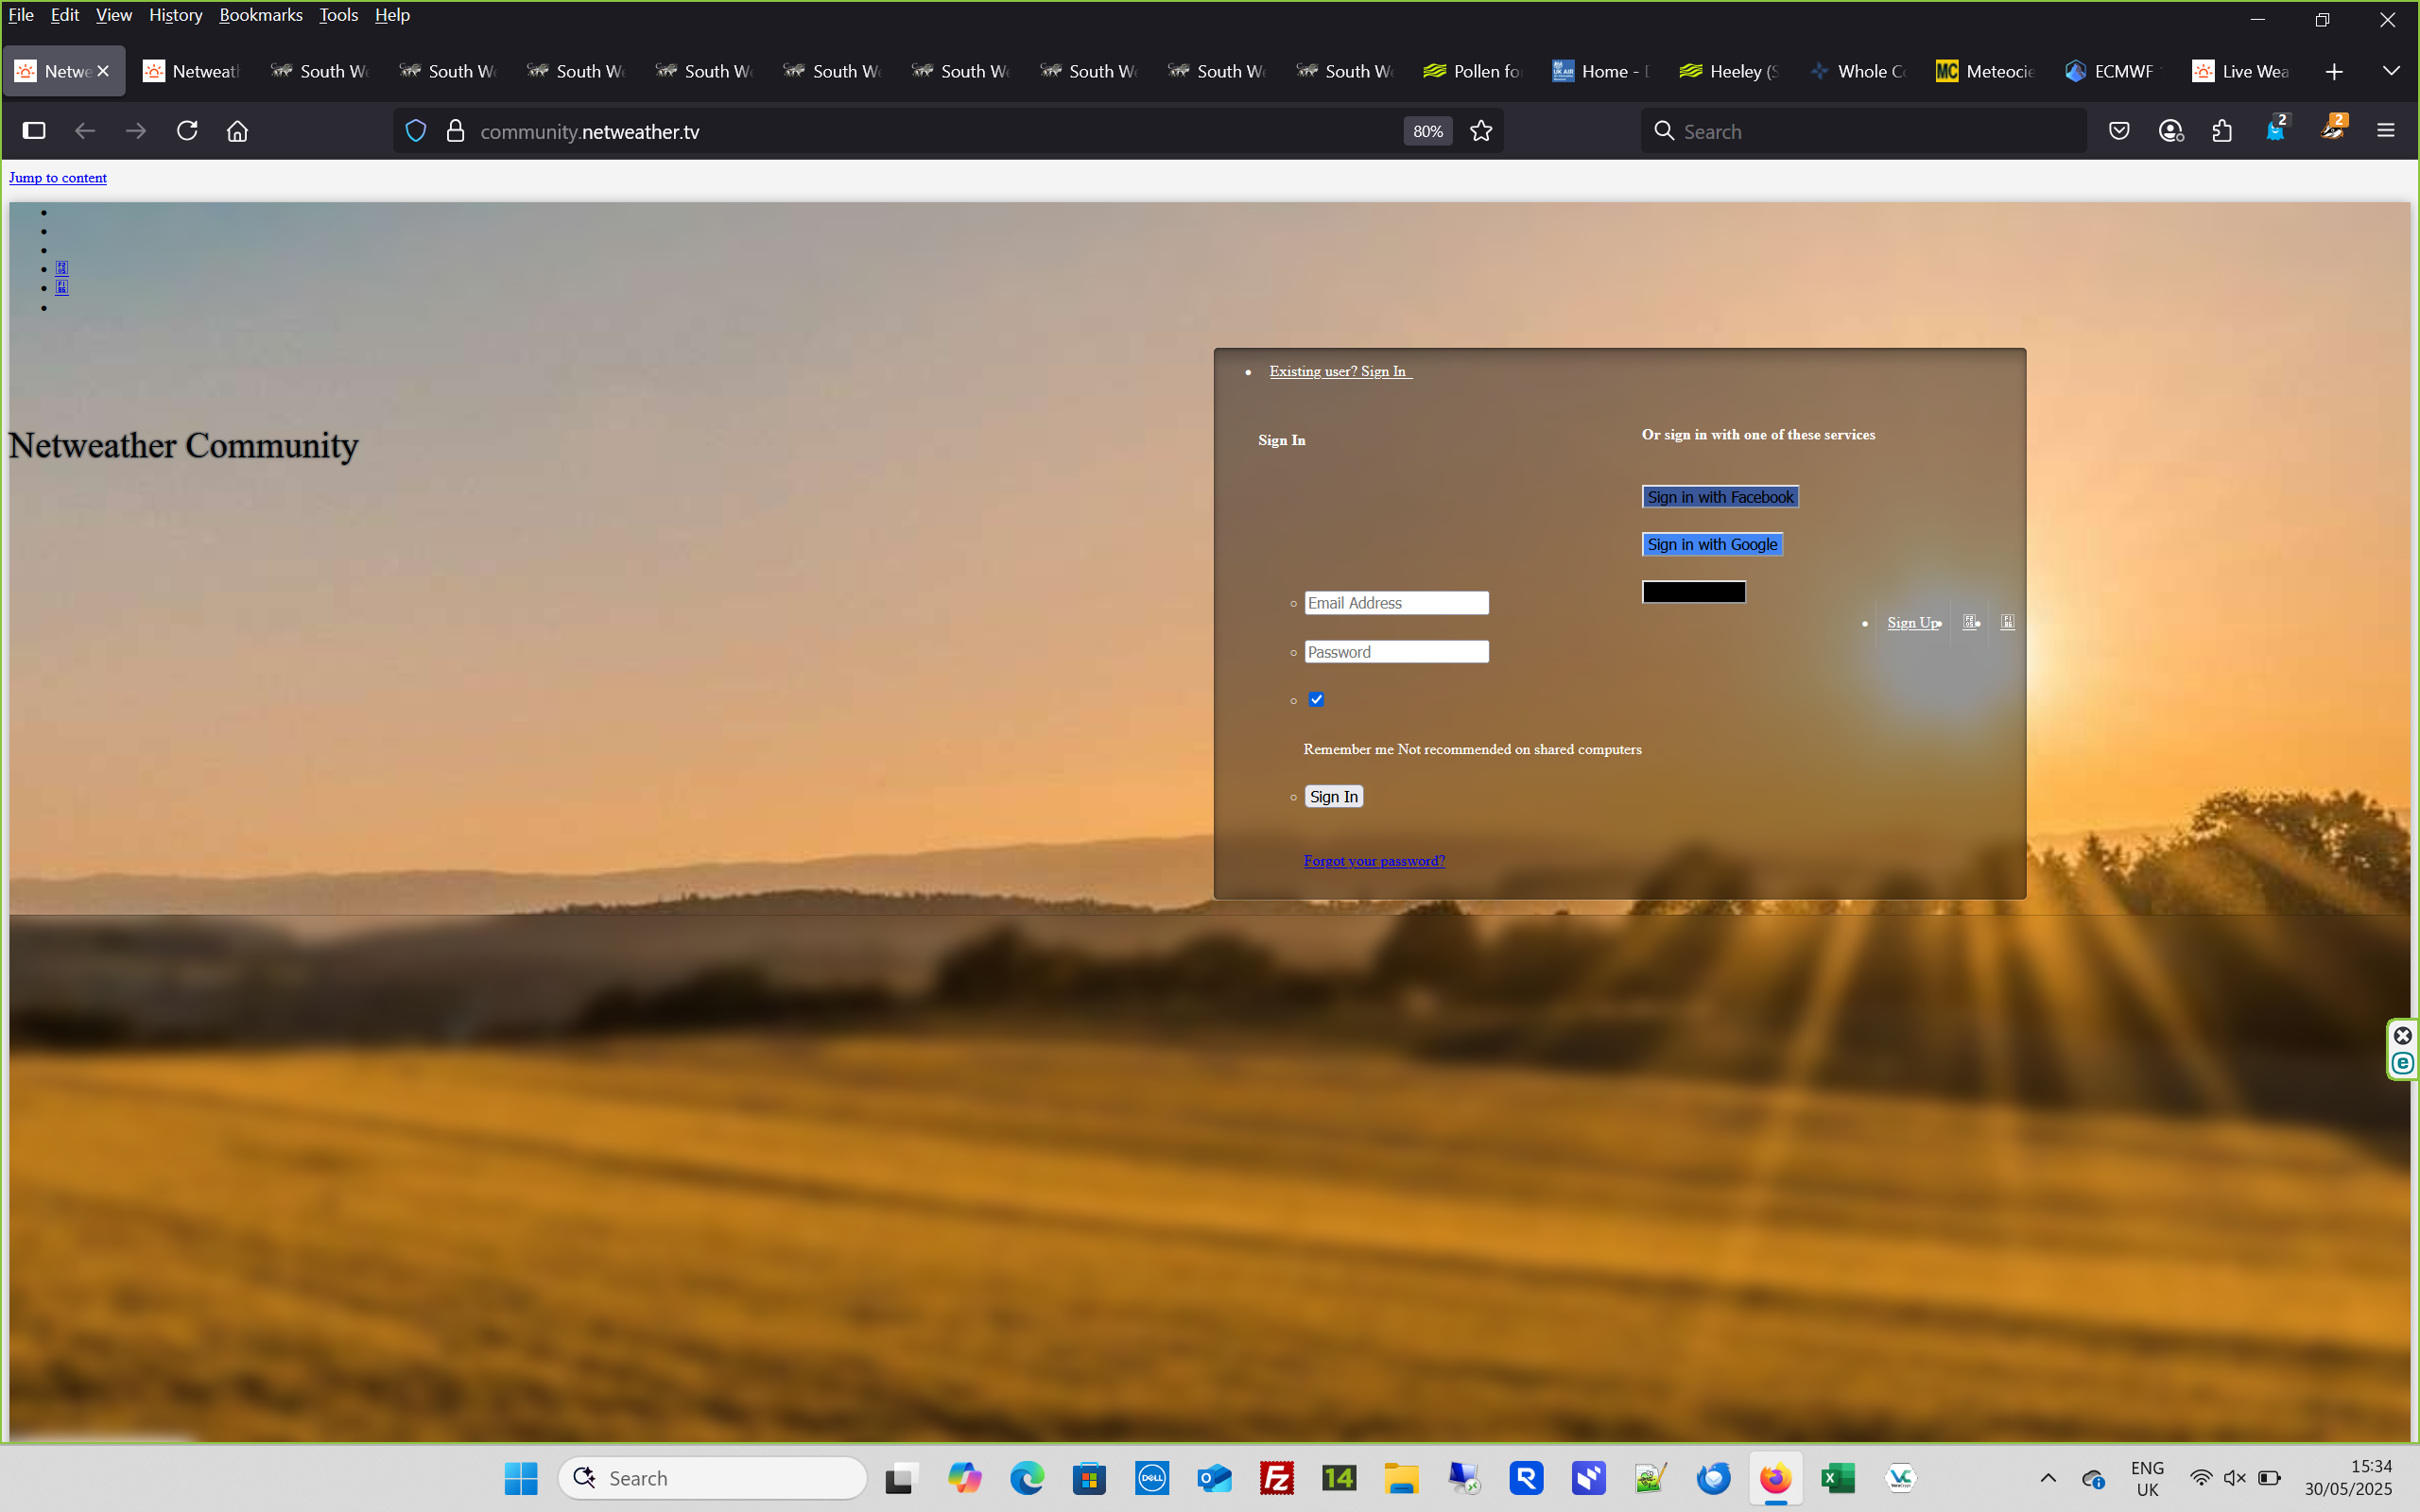The image size is (2420, 1512).
Task: Click the Jump to content link
Action: (58, 178)
